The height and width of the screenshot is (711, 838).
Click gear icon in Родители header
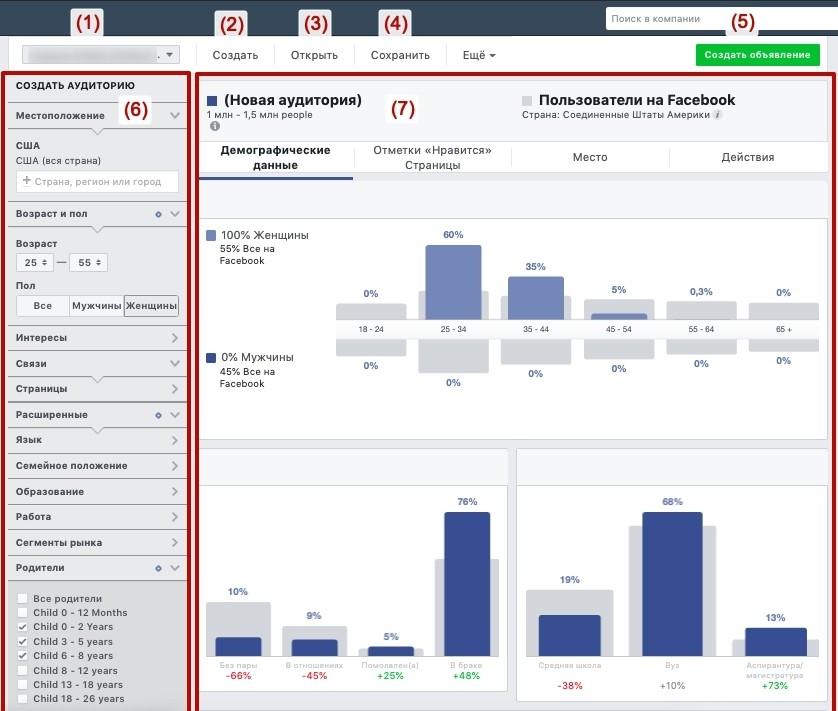point(158,568)
